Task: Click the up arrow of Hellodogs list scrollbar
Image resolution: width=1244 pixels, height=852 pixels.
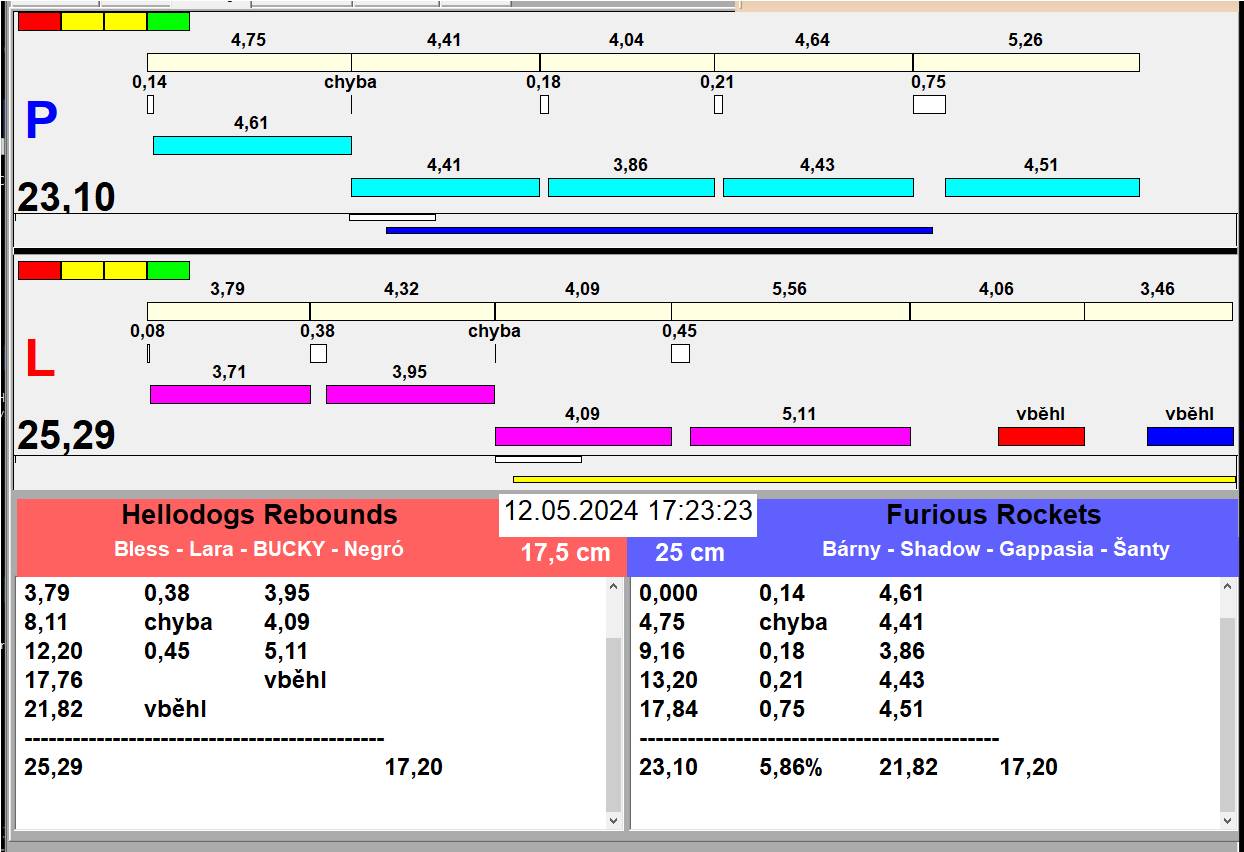Action: pyautogui.click(x=614, y=588)
